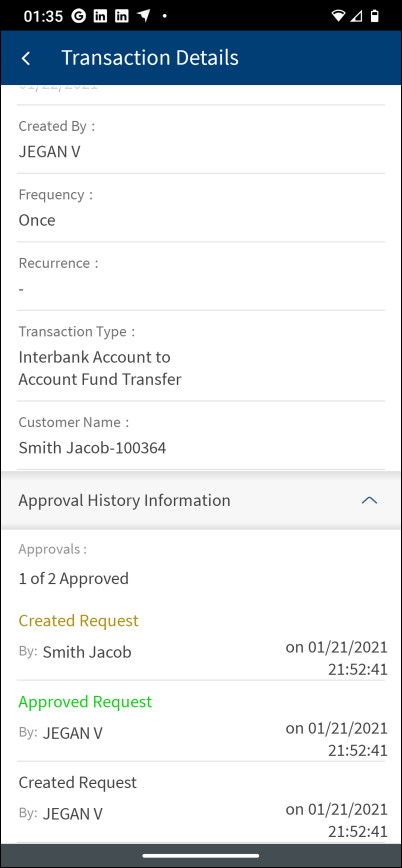Screen dimensions: 402x868
Task: Tap 1 of 2 Approved text
Action: coord(74,578)
